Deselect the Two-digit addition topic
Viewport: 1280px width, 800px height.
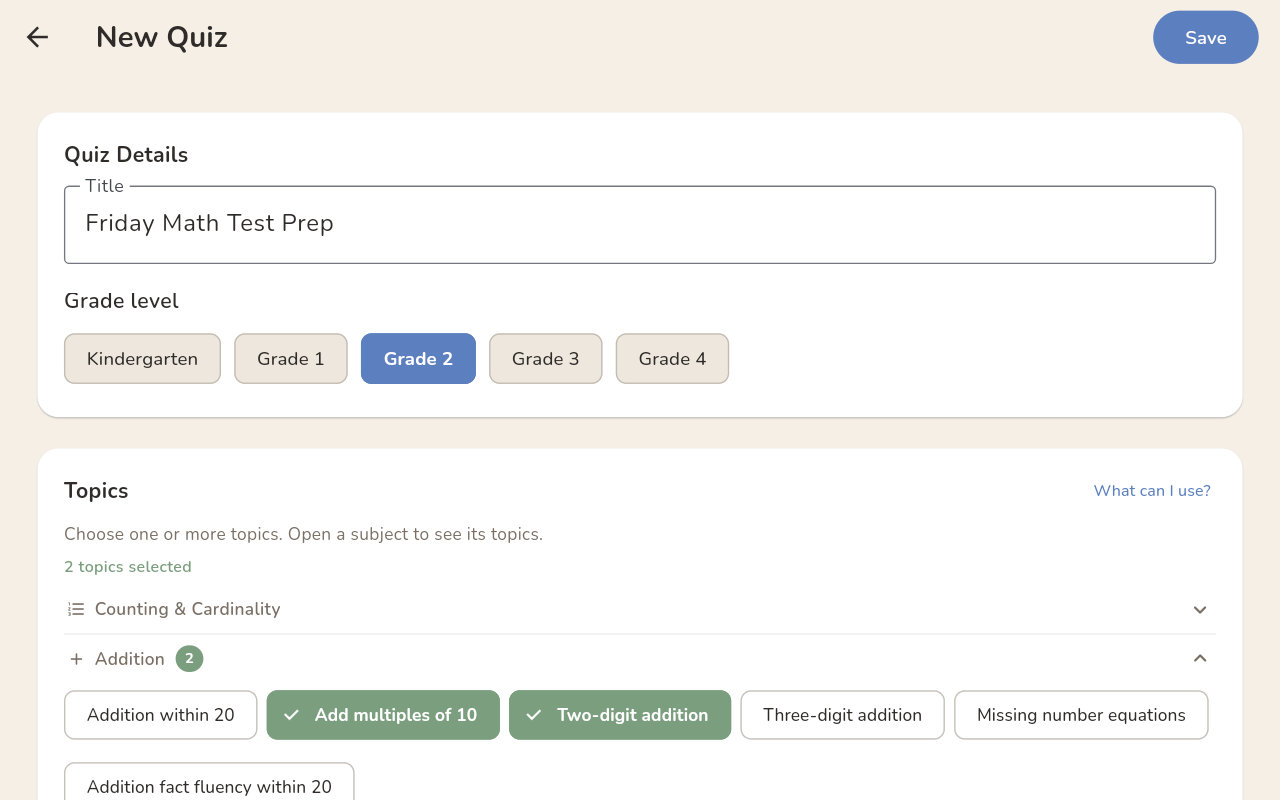620,715
